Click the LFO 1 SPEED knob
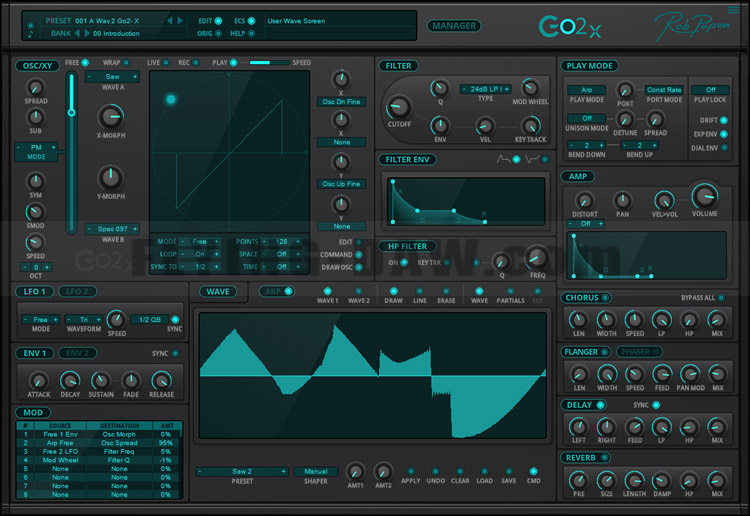The image size is (750, 516). (116, 319)
